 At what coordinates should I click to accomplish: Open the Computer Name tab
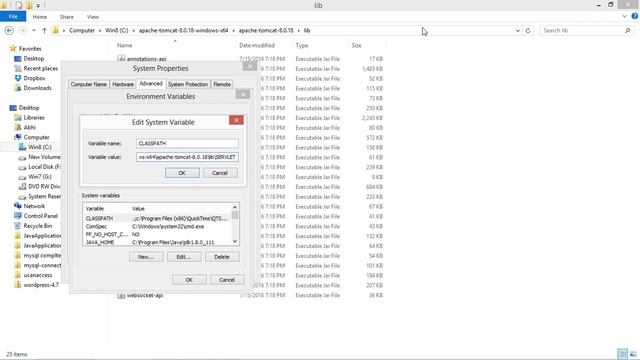tap(89, 84)
